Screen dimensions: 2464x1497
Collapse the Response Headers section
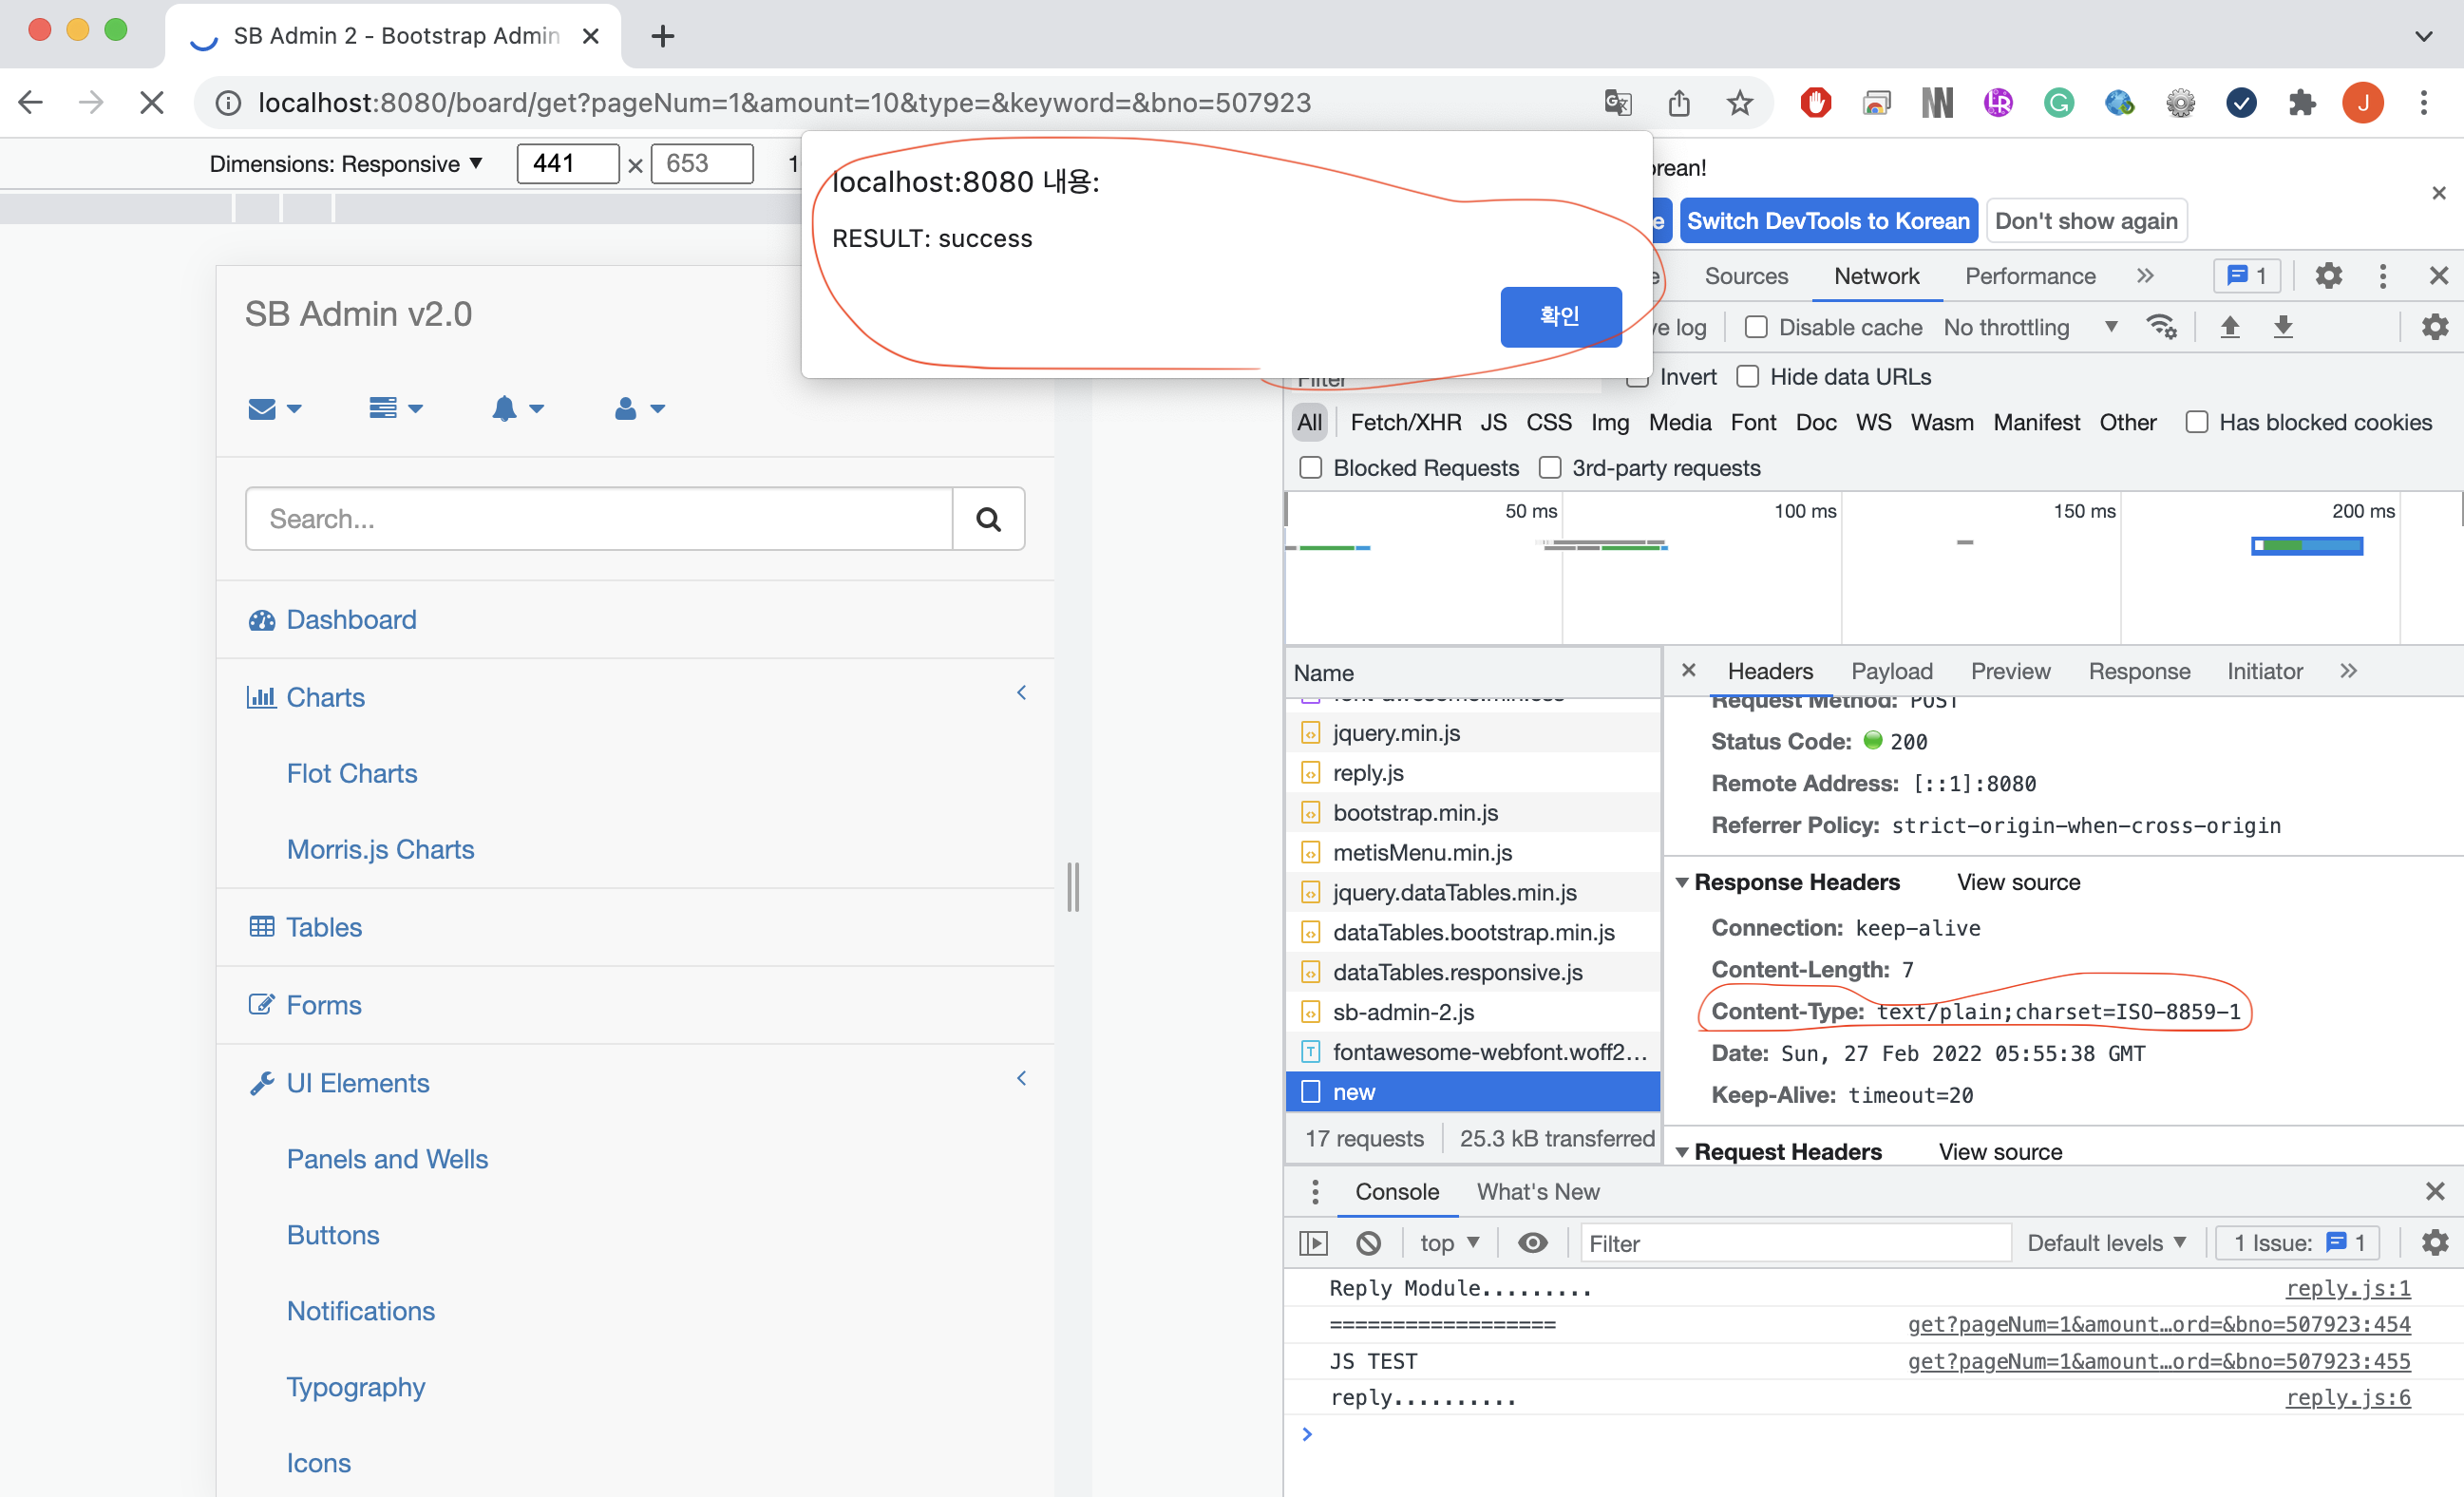coord(1683,882)
